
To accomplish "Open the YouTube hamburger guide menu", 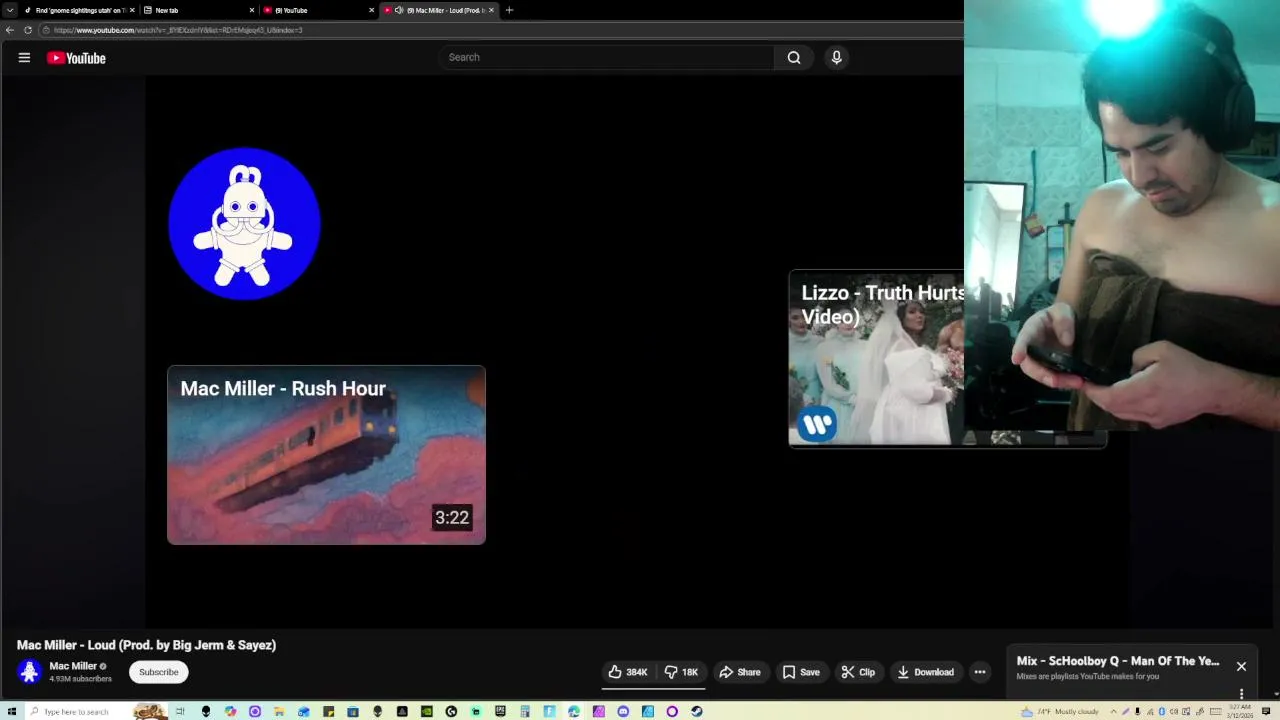I will (24, 58).
